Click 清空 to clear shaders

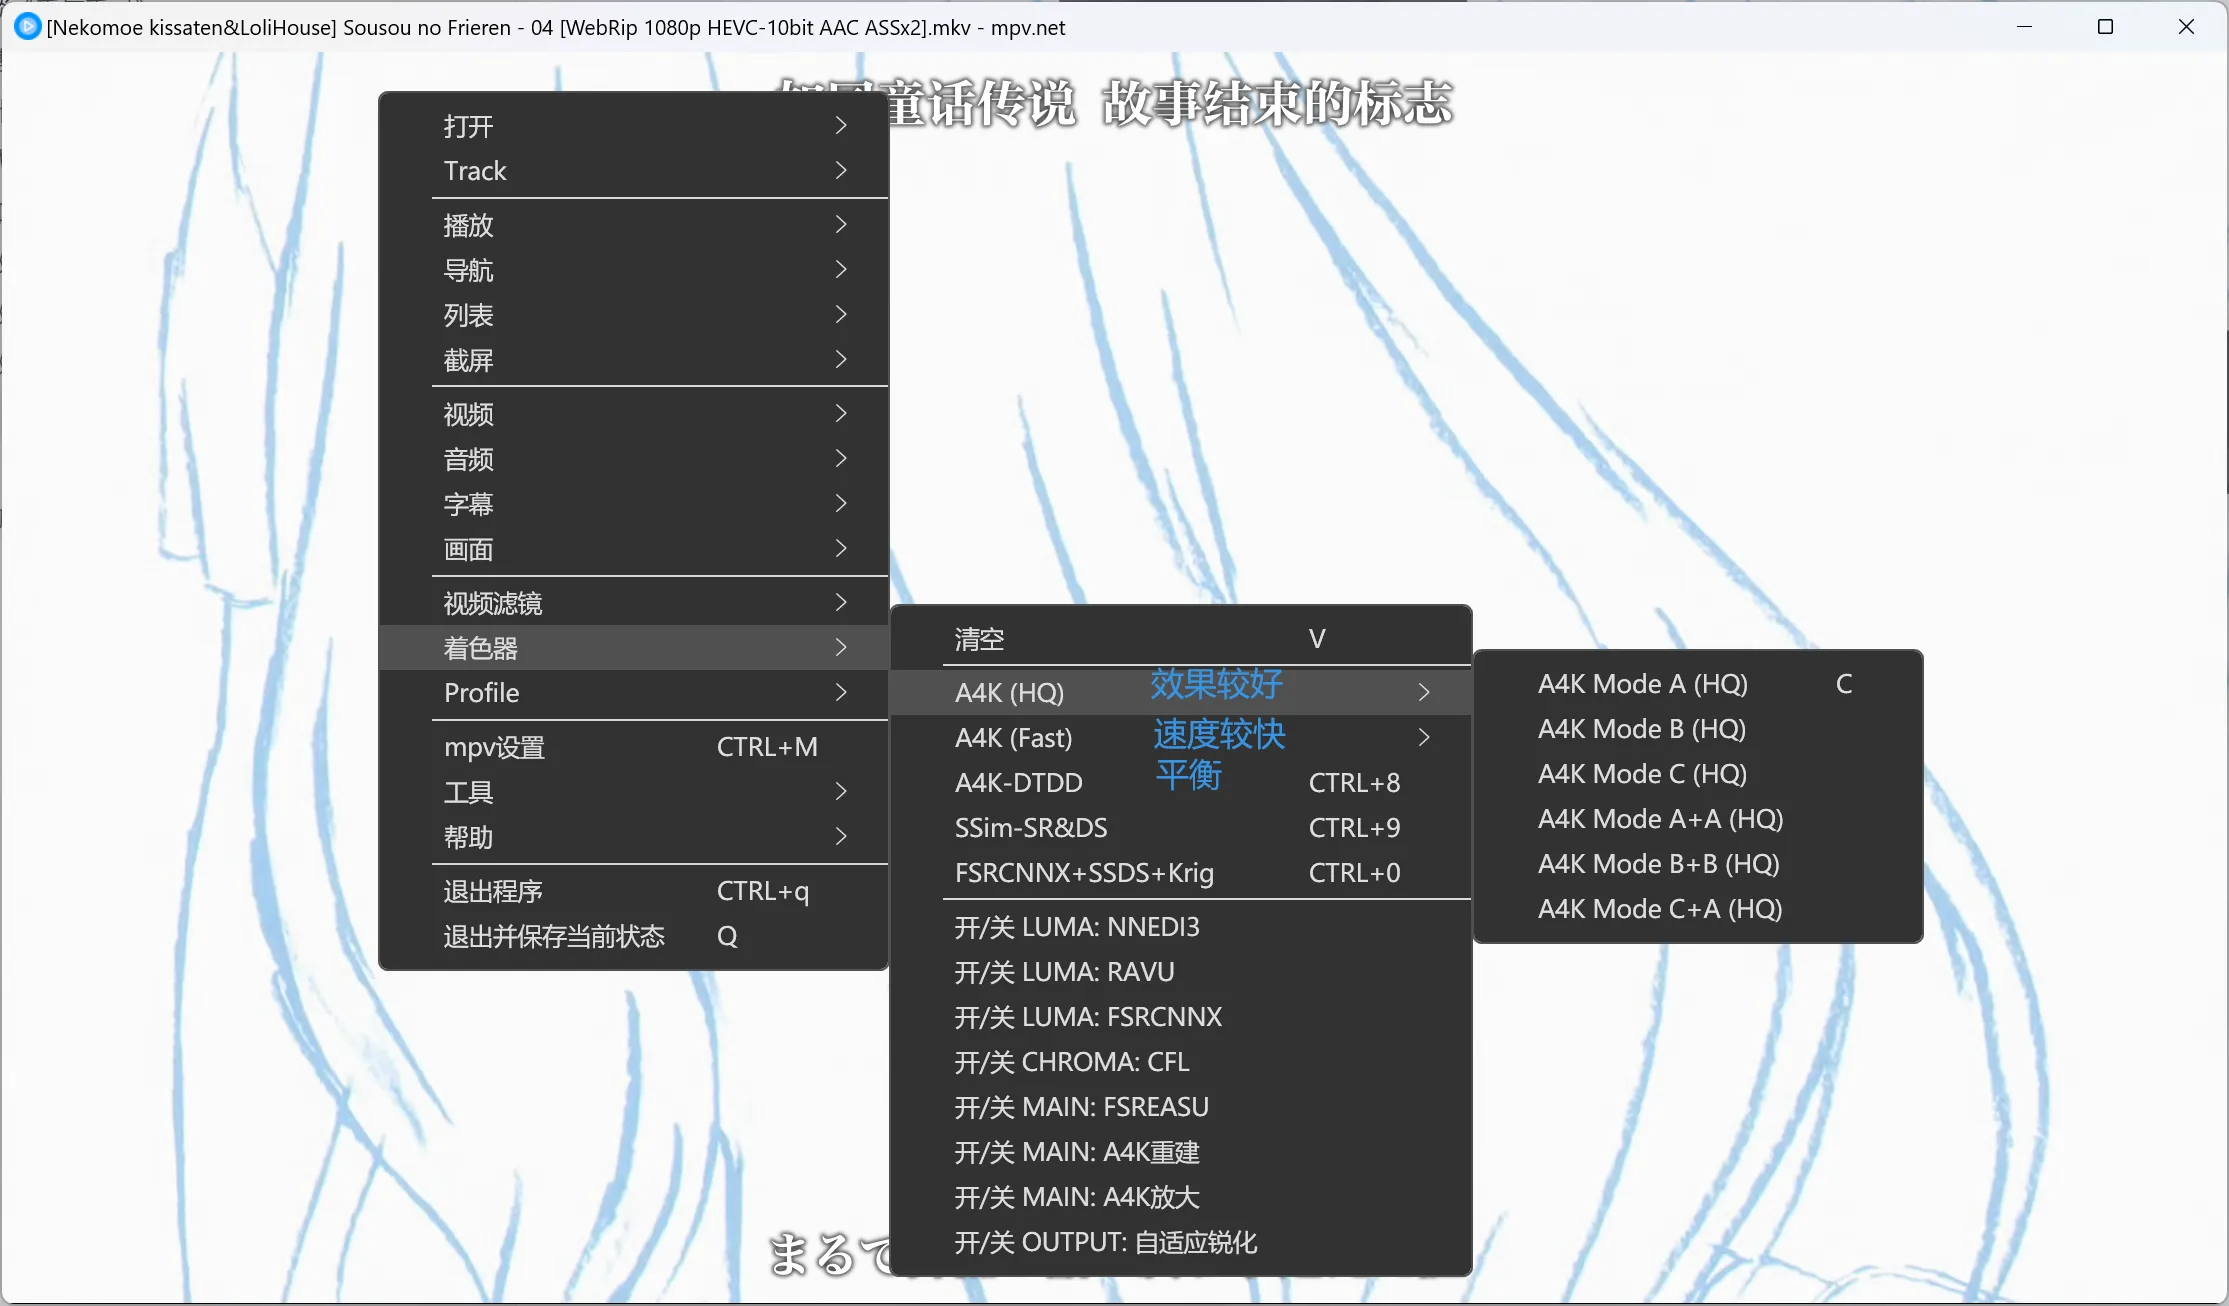[980, 639]
